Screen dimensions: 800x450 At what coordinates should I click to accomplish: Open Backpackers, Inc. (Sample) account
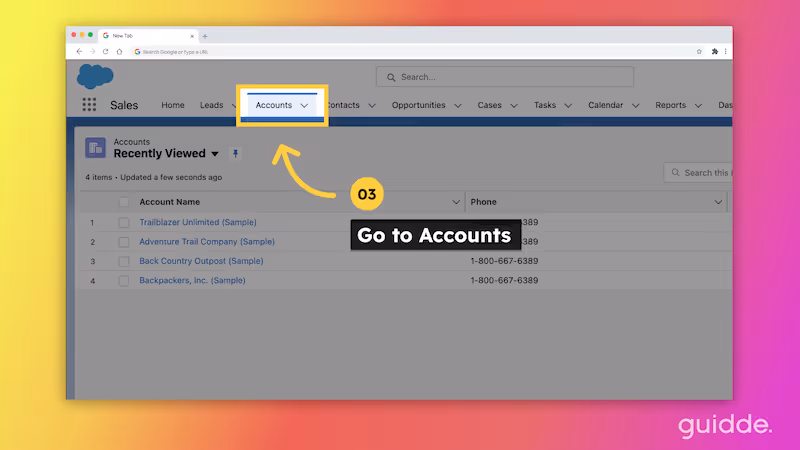(x=192, y=281)
